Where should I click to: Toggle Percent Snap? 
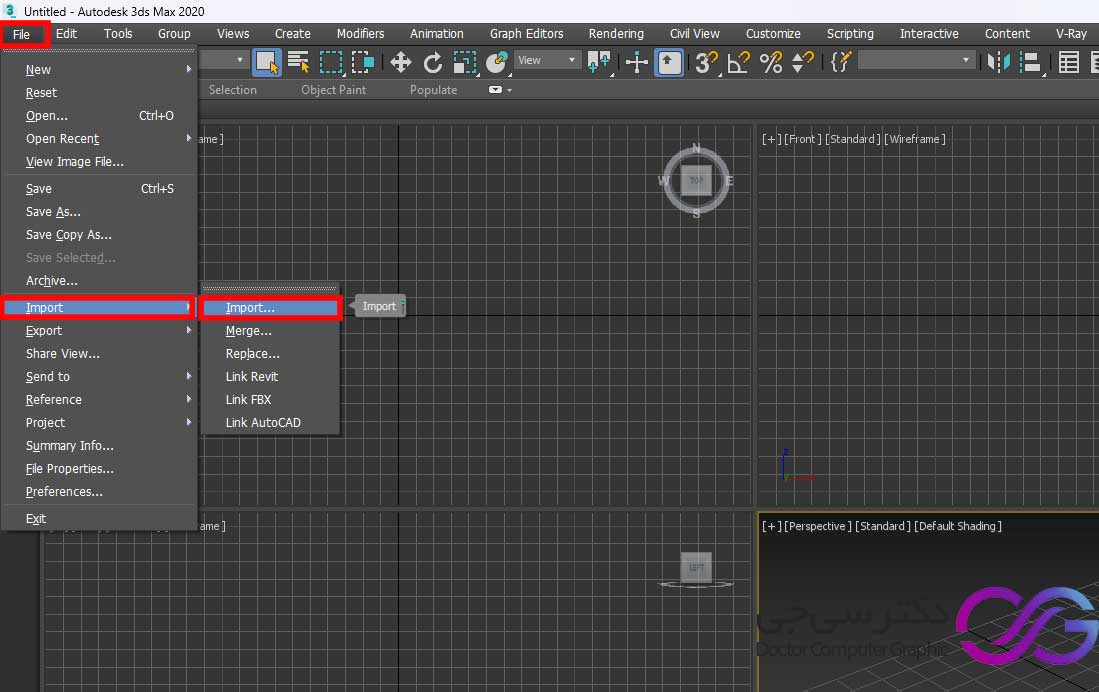click(x=771, y=62)
